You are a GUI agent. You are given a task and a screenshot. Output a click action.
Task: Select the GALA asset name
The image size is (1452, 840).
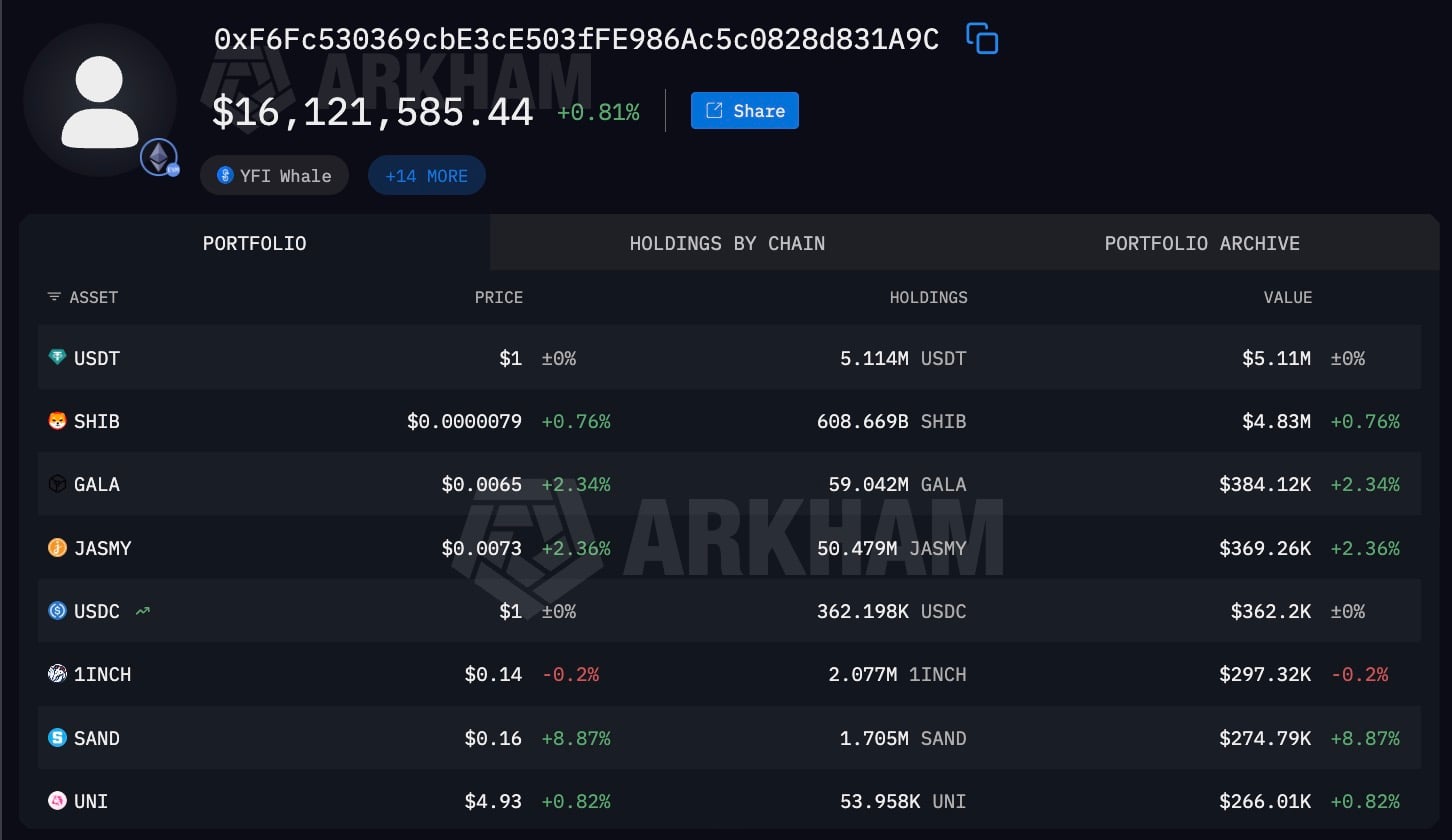97,484
